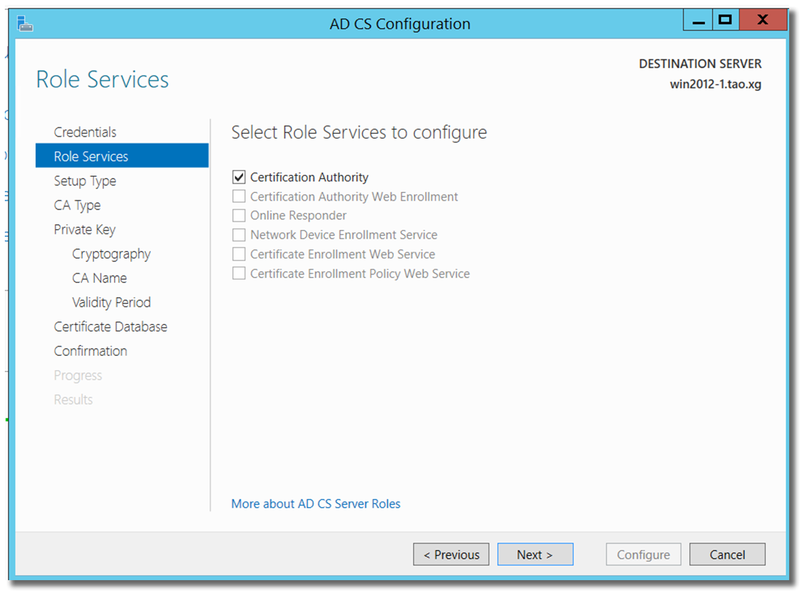Go to the Credentials step
800x591 pixels.
coord(85,132)
